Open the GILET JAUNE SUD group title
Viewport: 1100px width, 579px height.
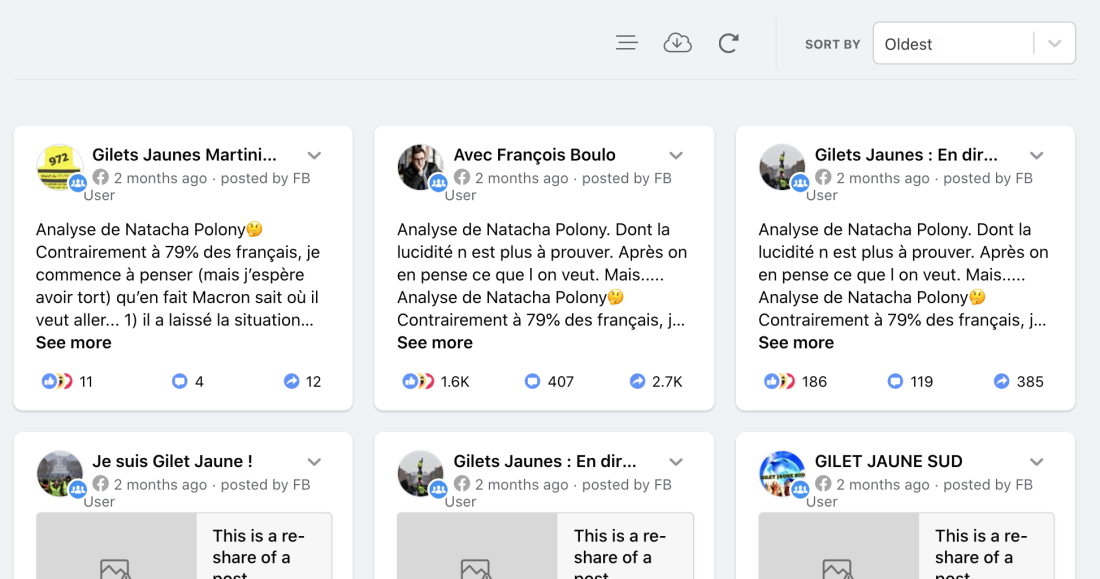pos(888,461)
